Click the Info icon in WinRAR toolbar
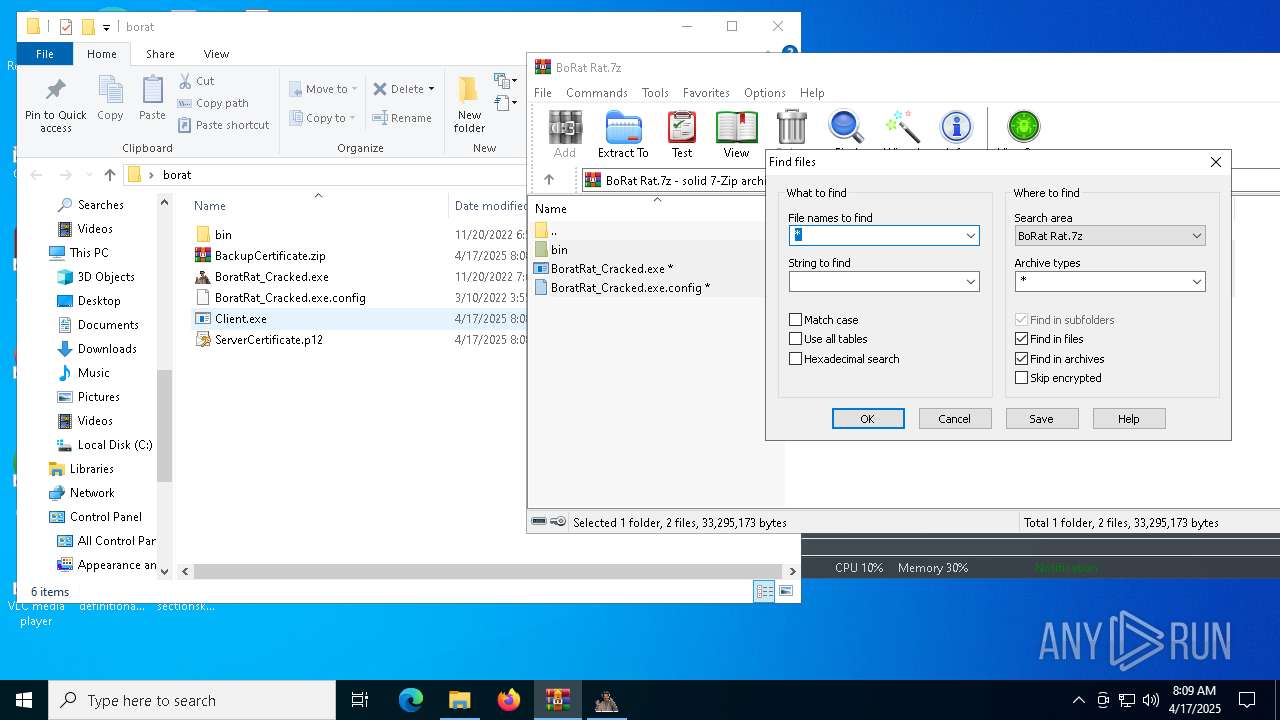1280x720 pixels. coord(957,128)
